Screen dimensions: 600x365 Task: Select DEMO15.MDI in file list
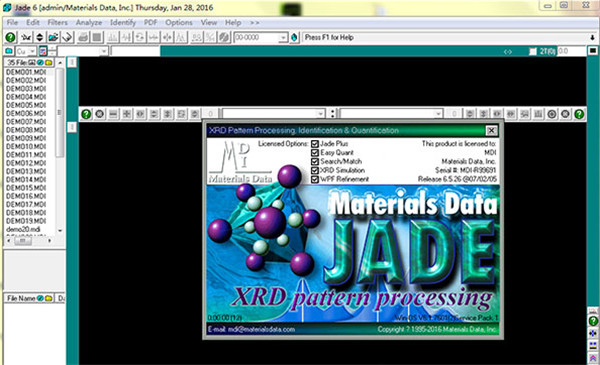point(26,187)
